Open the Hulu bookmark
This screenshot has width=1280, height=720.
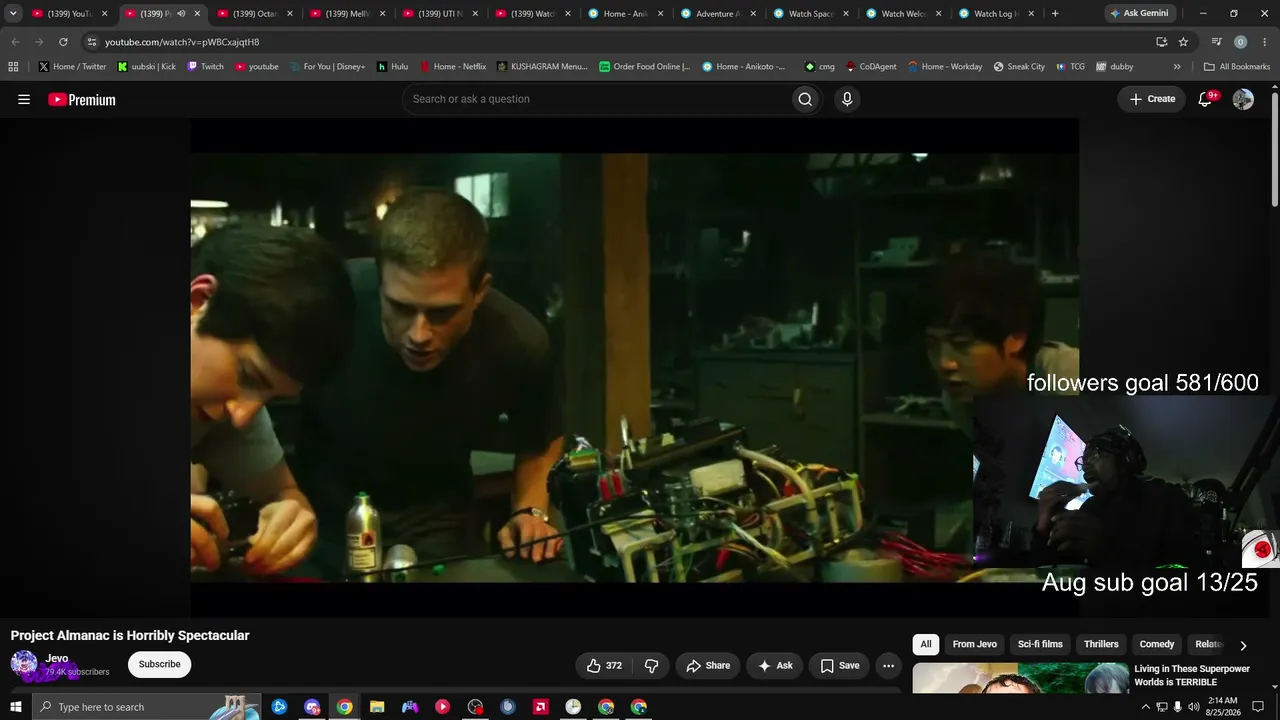(393, 67)
